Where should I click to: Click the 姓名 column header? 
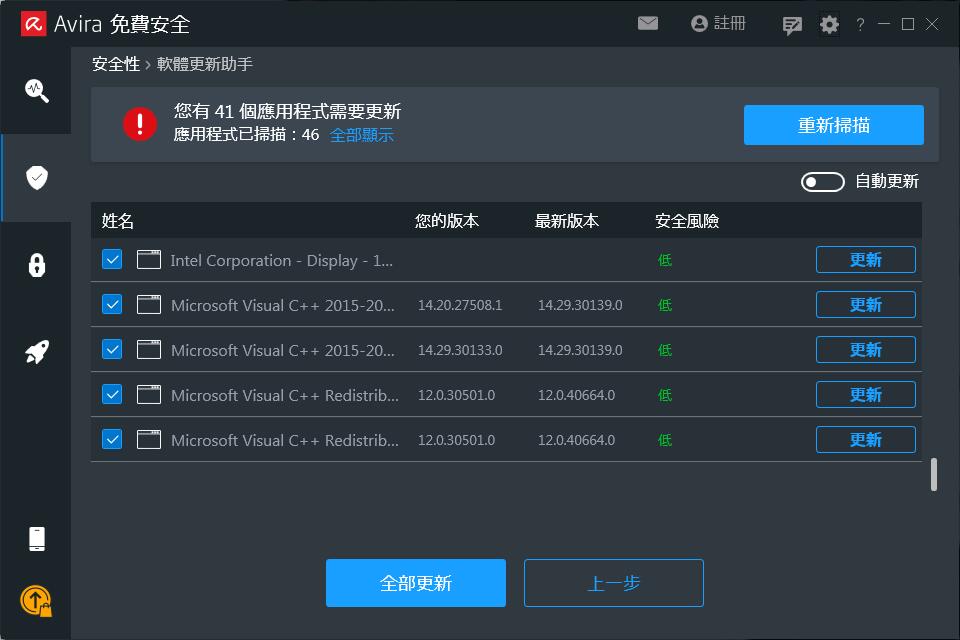pos(118,220)
